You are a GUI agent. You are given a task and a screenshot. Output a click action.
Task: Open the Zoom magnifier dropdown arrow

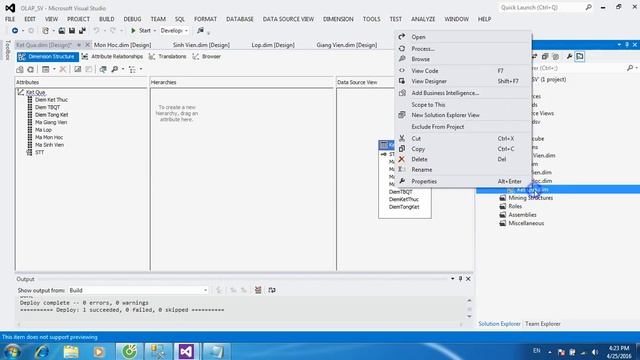pyautogui.click(x=123, y=69)
